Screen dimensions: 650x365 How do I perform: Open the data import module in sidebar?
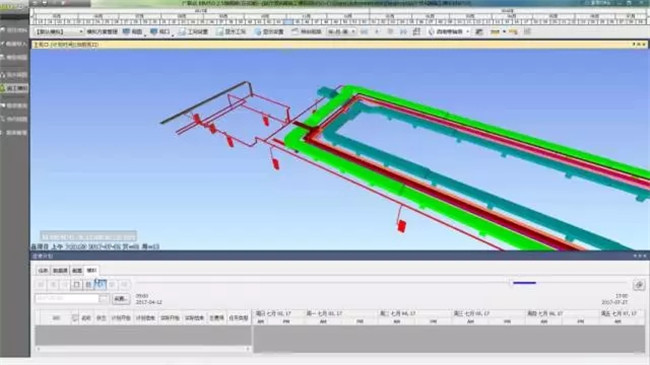pyautogui.click(x=14, y=44)
